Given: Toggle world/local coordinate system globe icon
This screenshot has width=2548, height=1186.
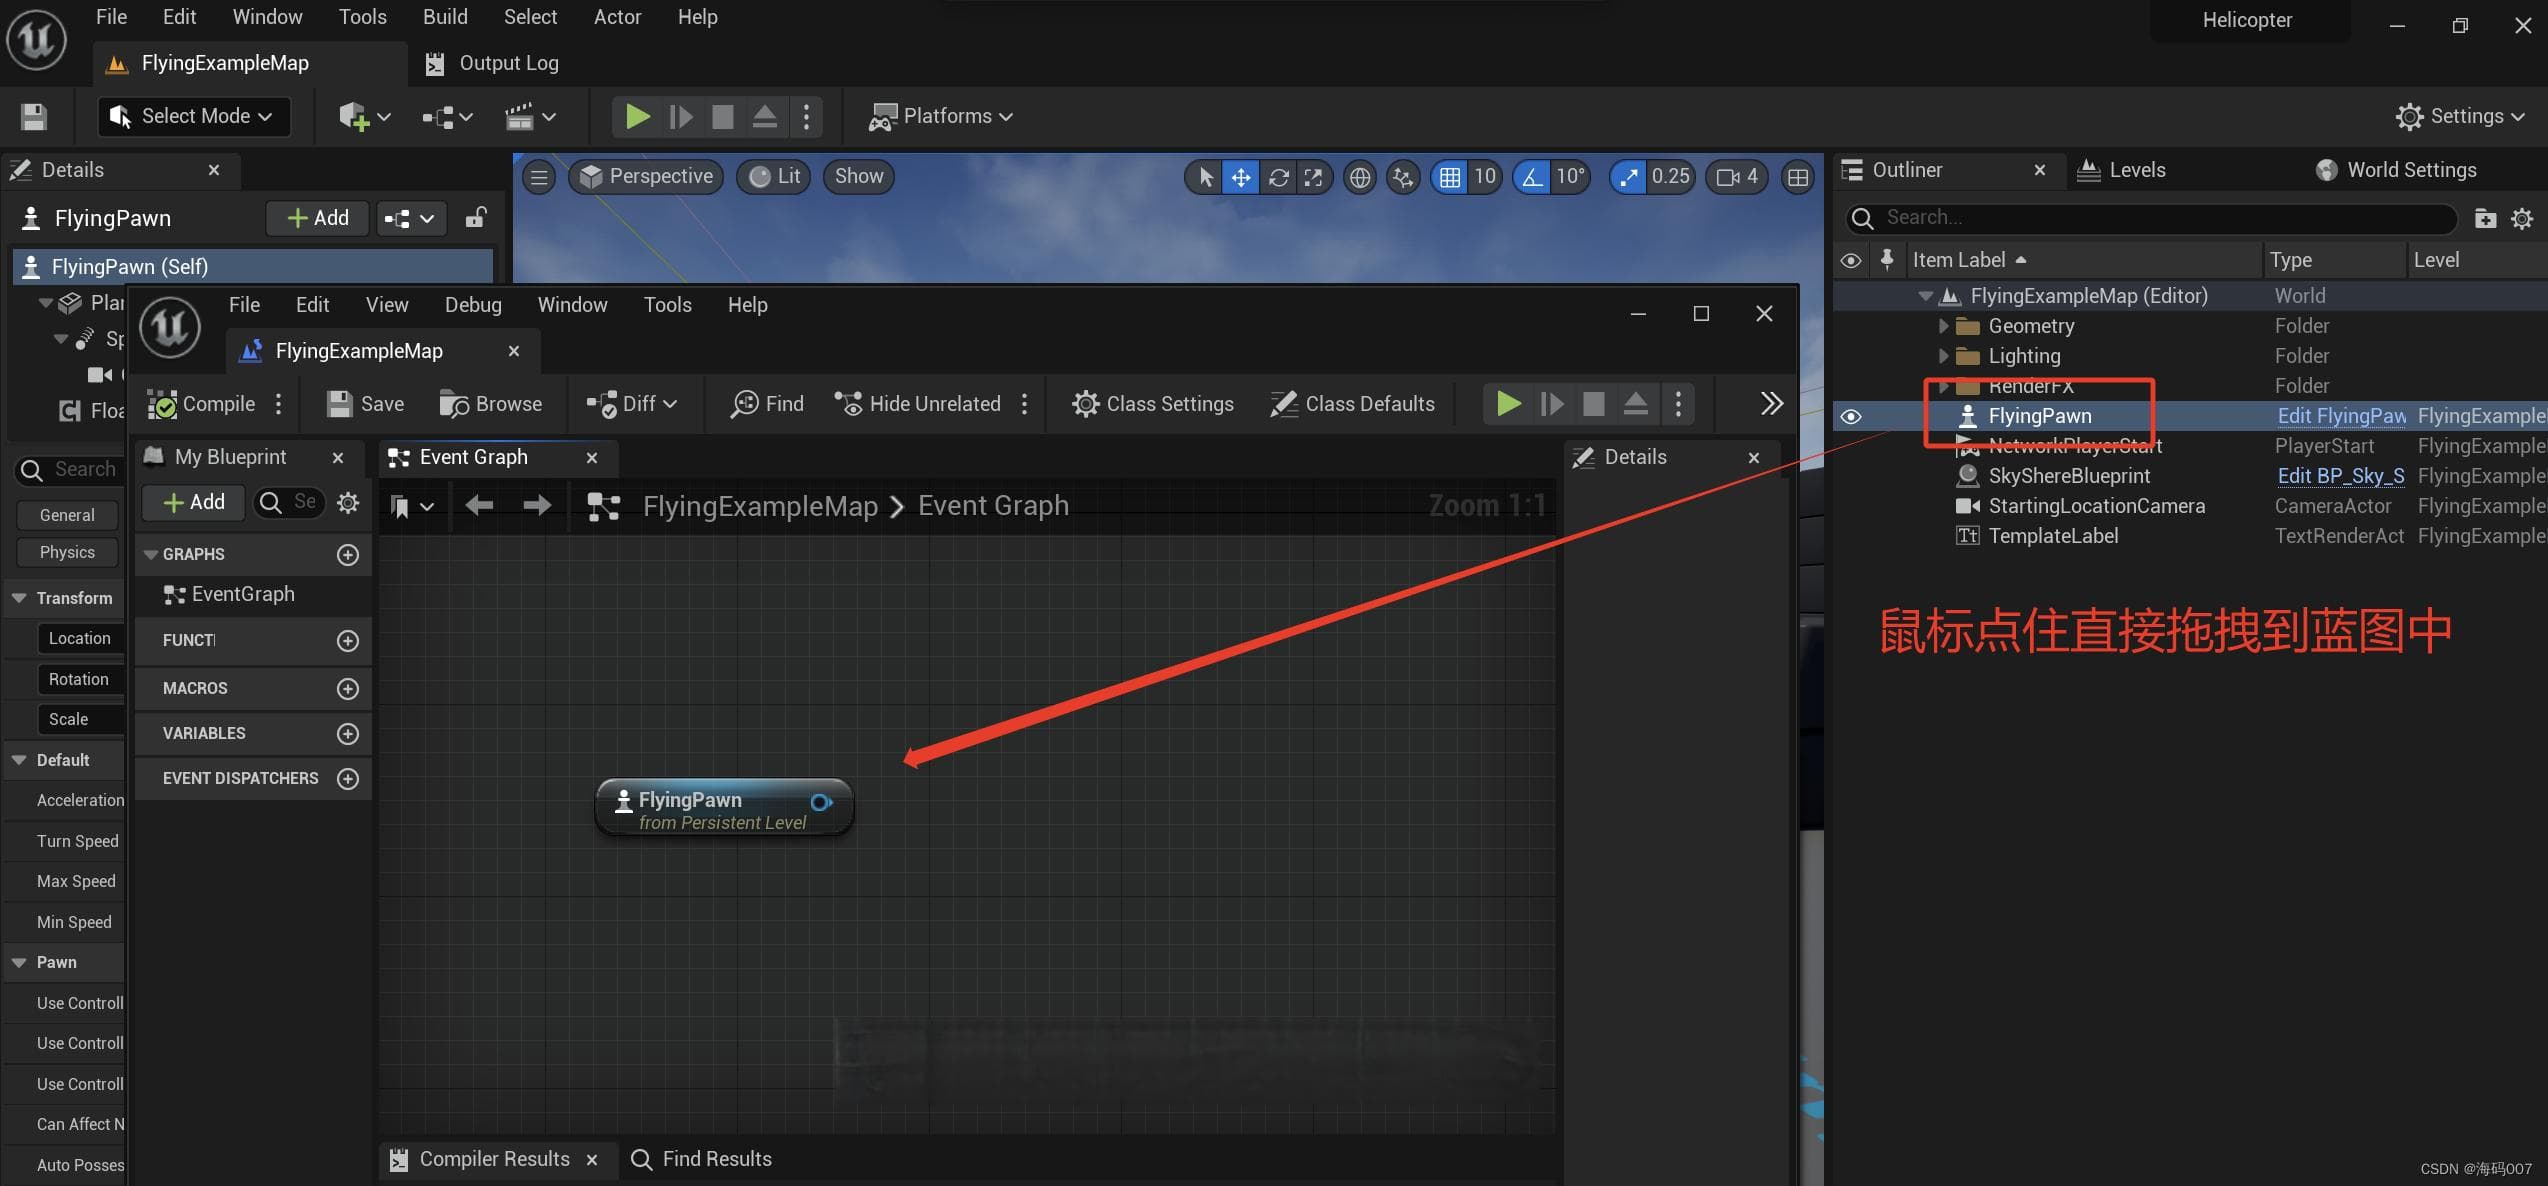Looking at the screenshot, I should [1359, 177].
